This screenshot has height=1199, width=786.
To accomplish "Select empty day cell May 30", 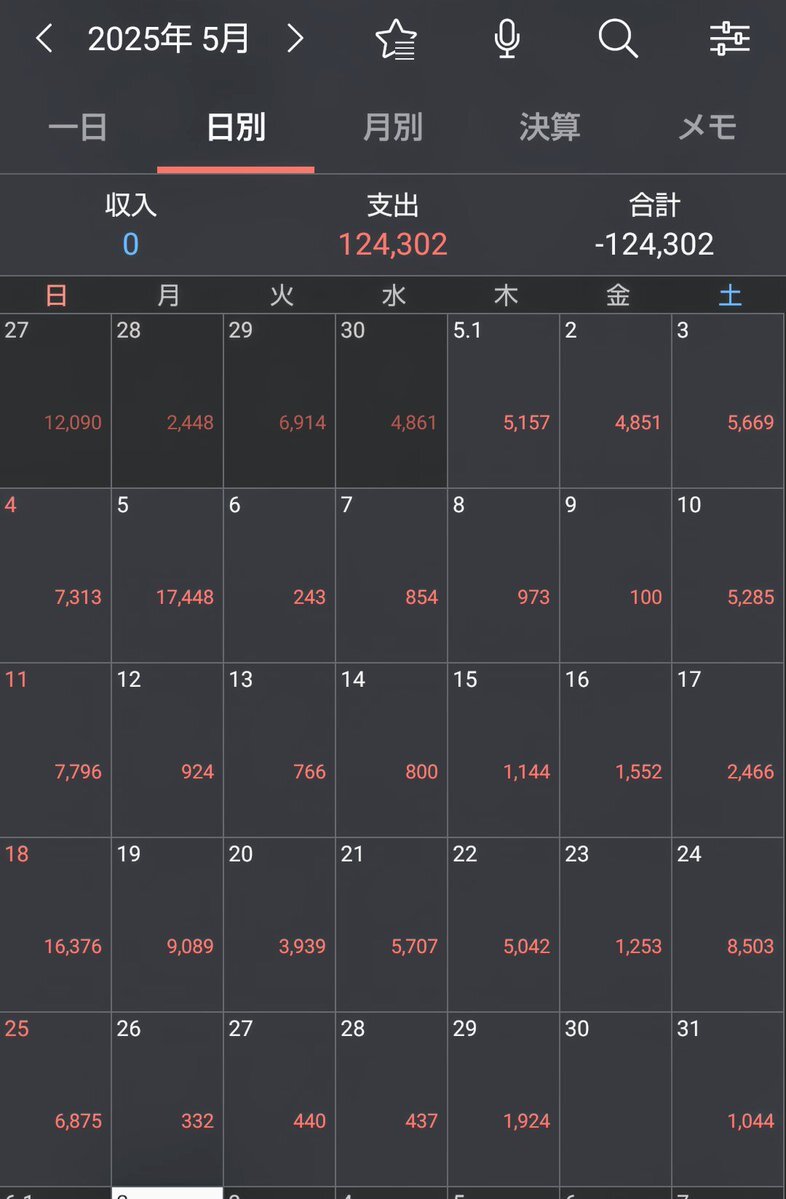I will coord(615,1099).
